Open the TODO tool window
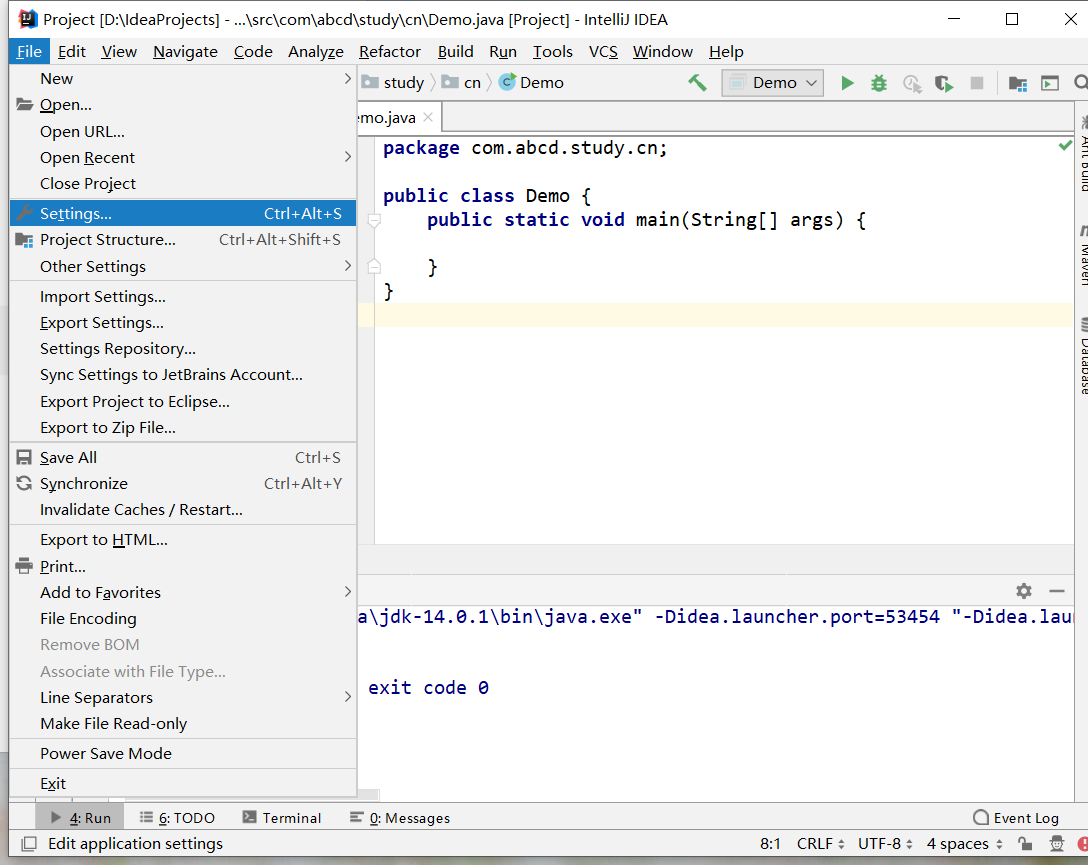The width and height of the screenshot is (1088, 865). click(177, 818)
